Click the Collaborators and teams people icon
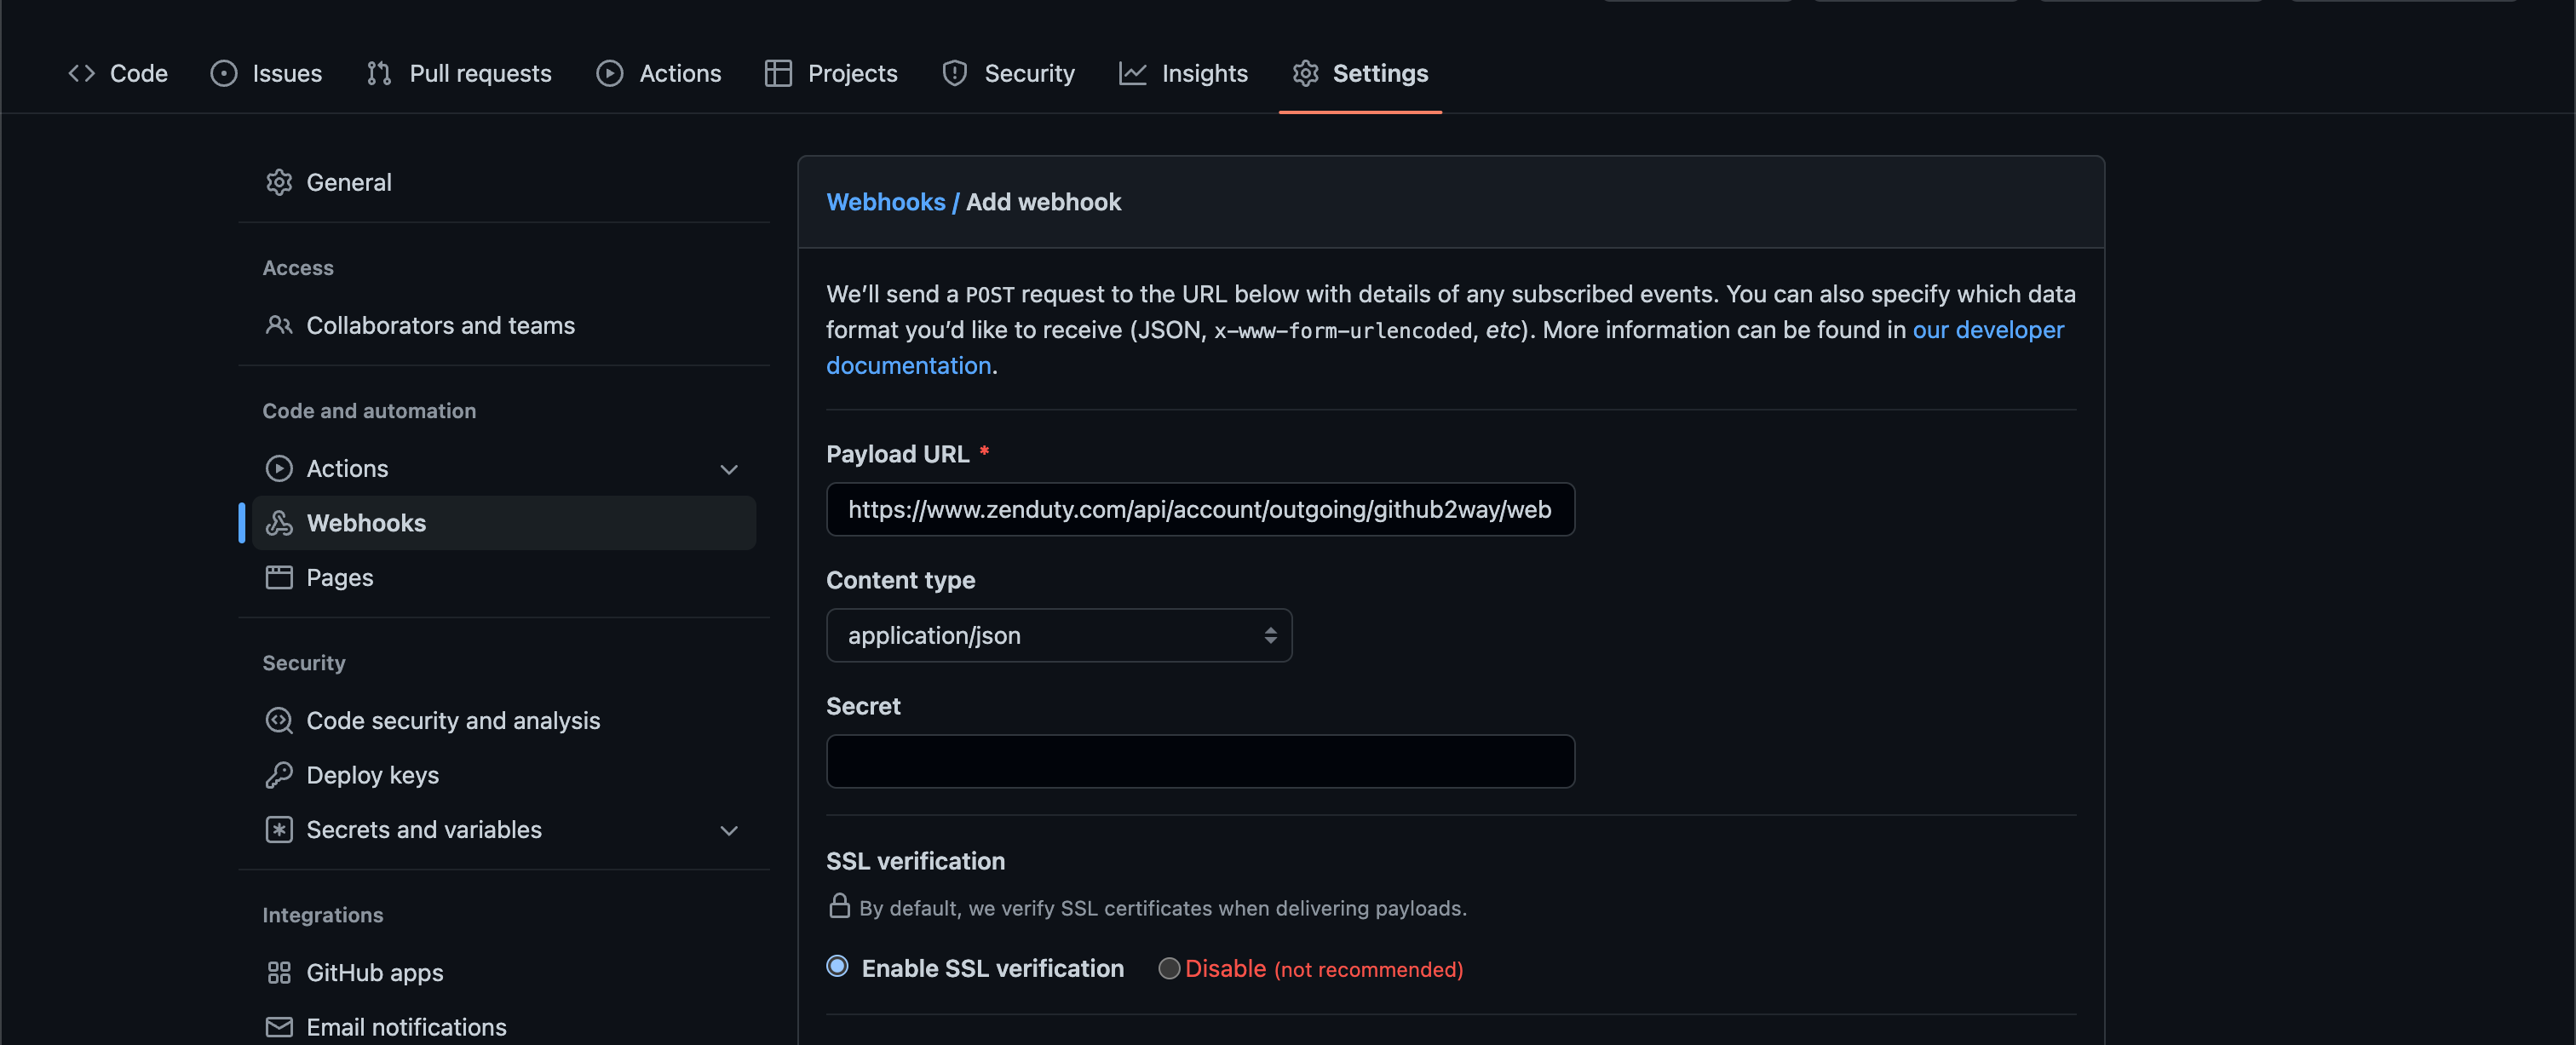 pyautogui.click(x=279, y=325)
